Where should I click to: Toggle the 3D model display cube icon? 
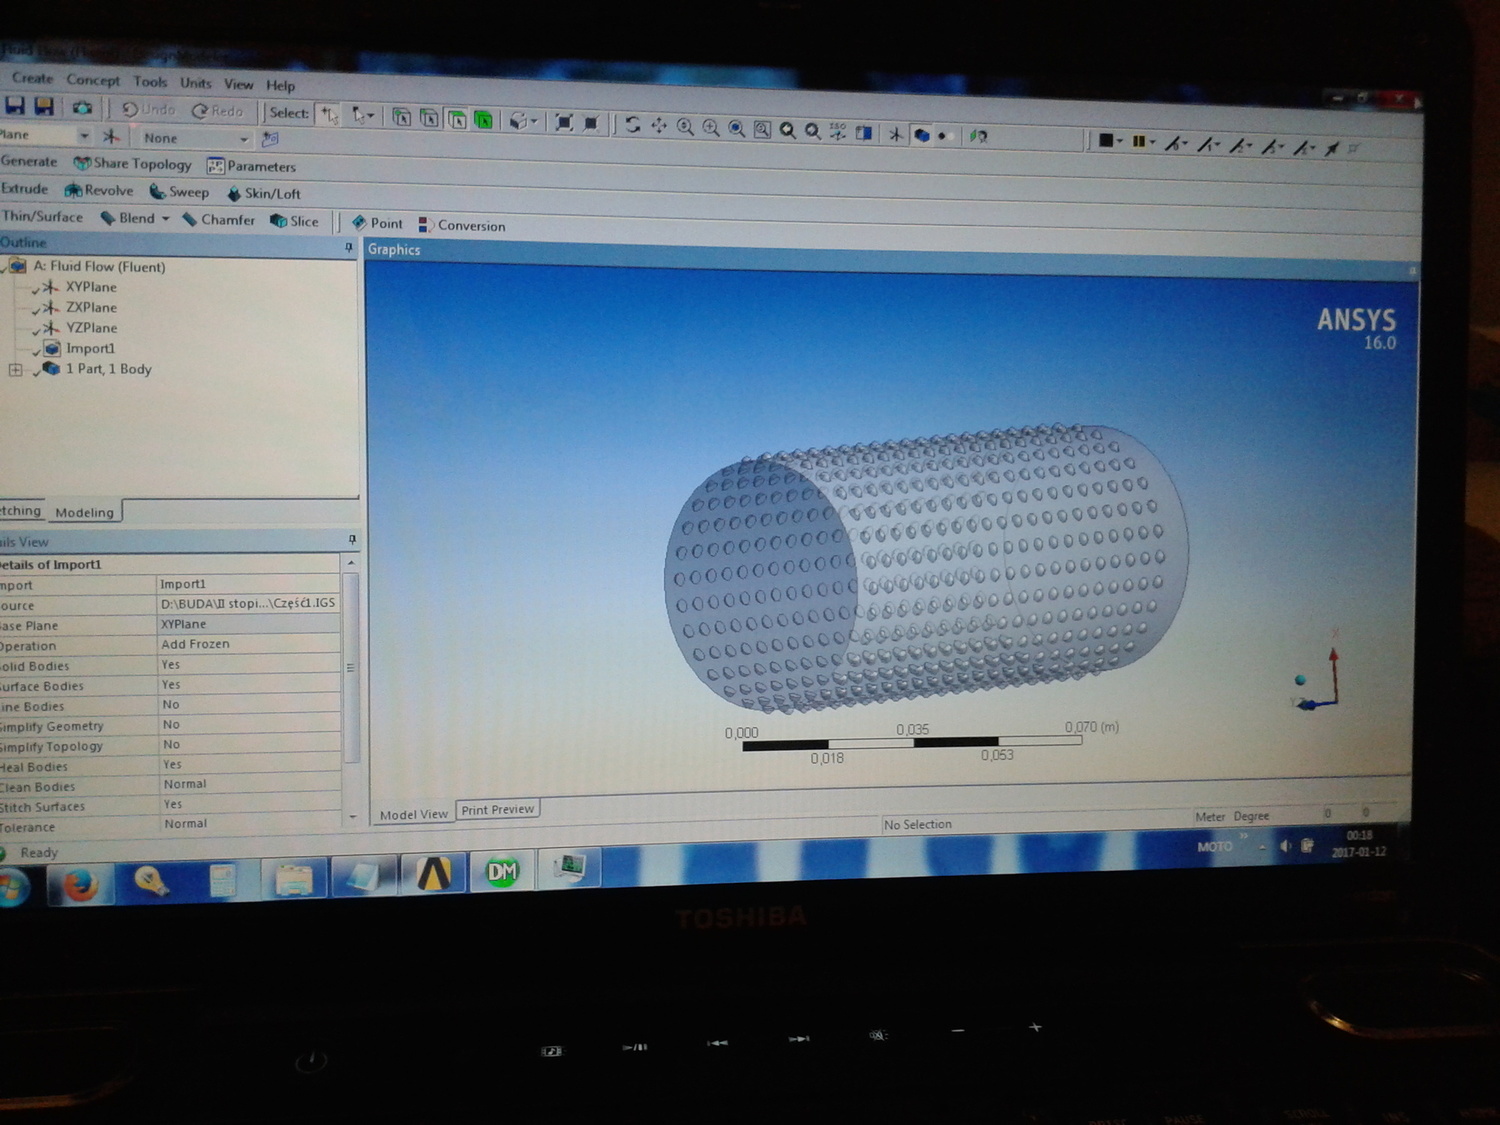pos(921,134)
